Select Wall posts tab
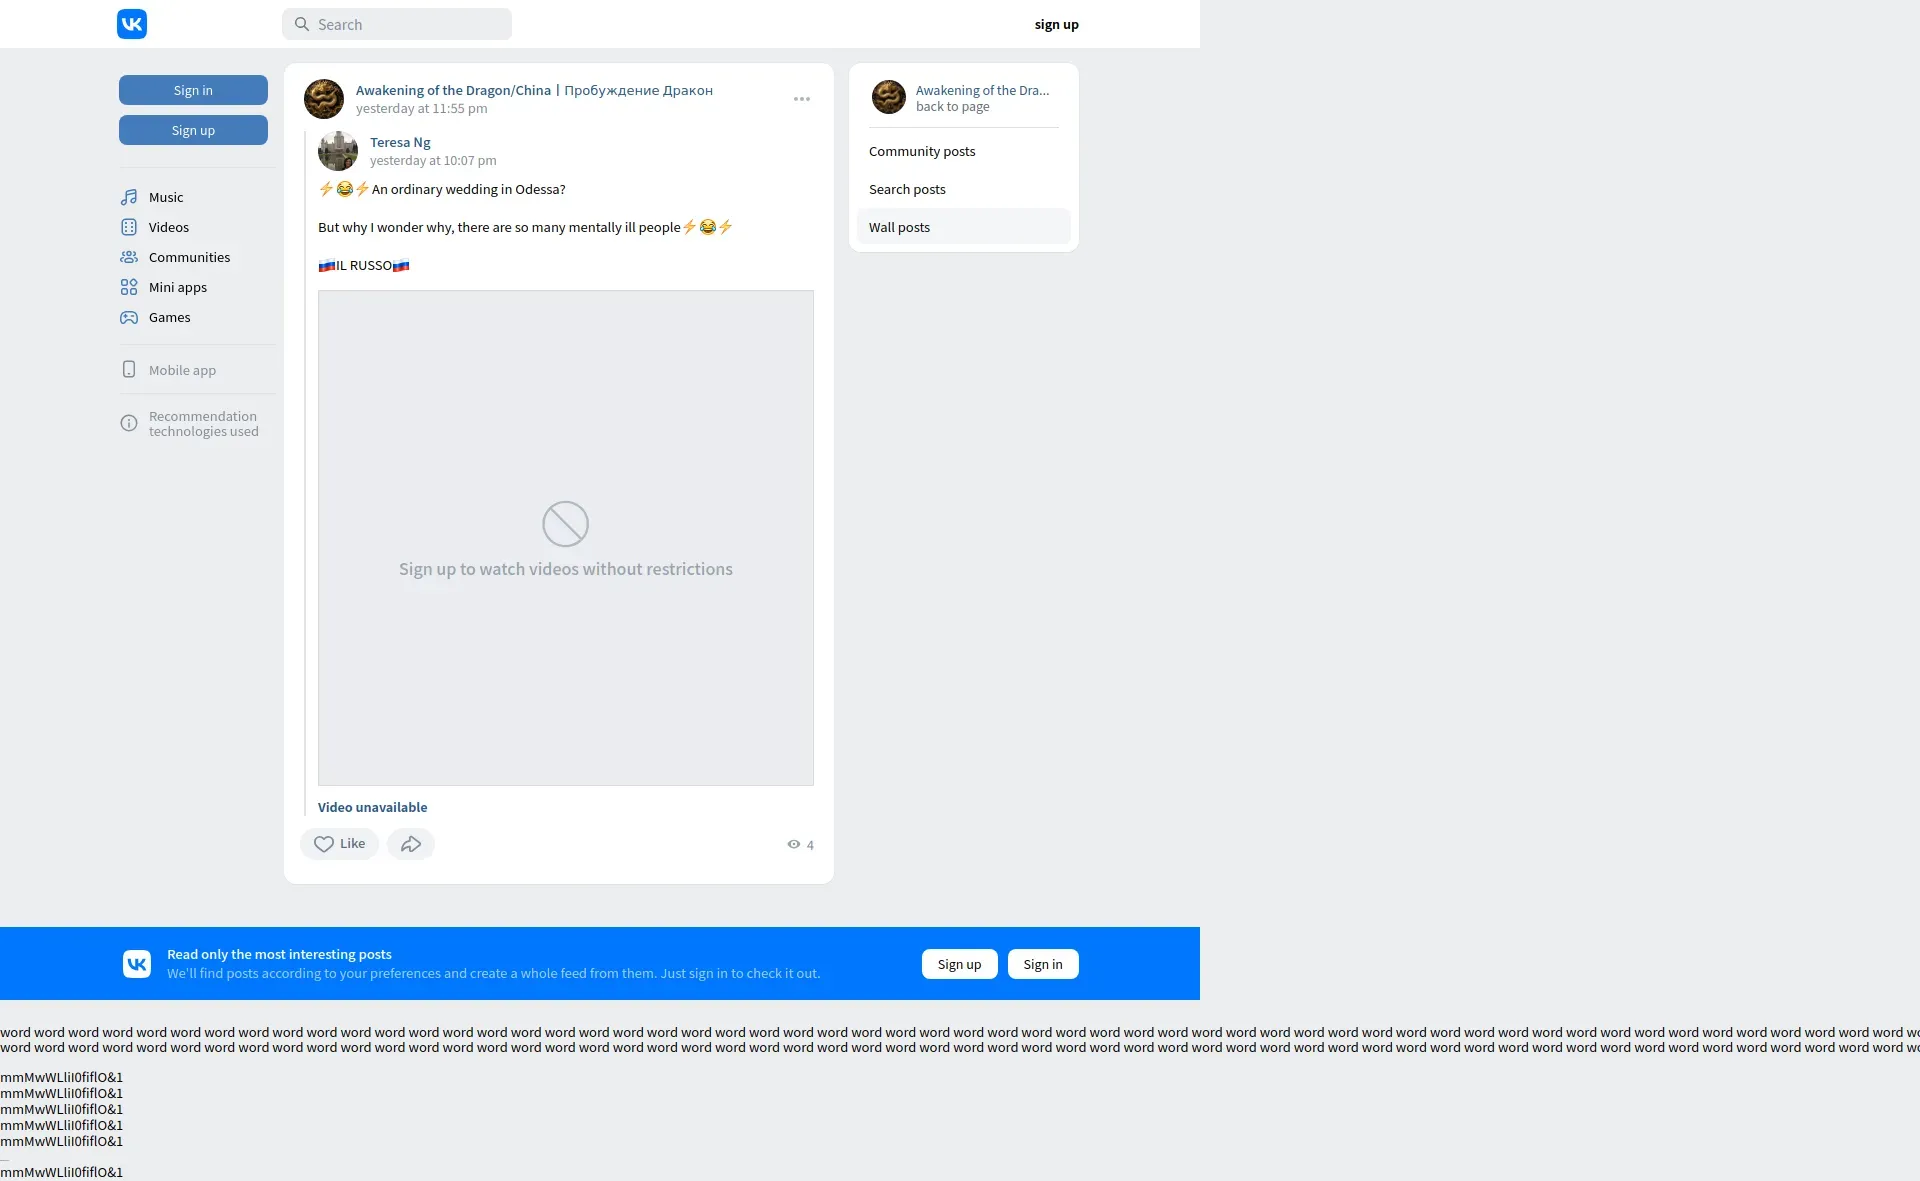1920x1181 pixels. tap(899, 227)
